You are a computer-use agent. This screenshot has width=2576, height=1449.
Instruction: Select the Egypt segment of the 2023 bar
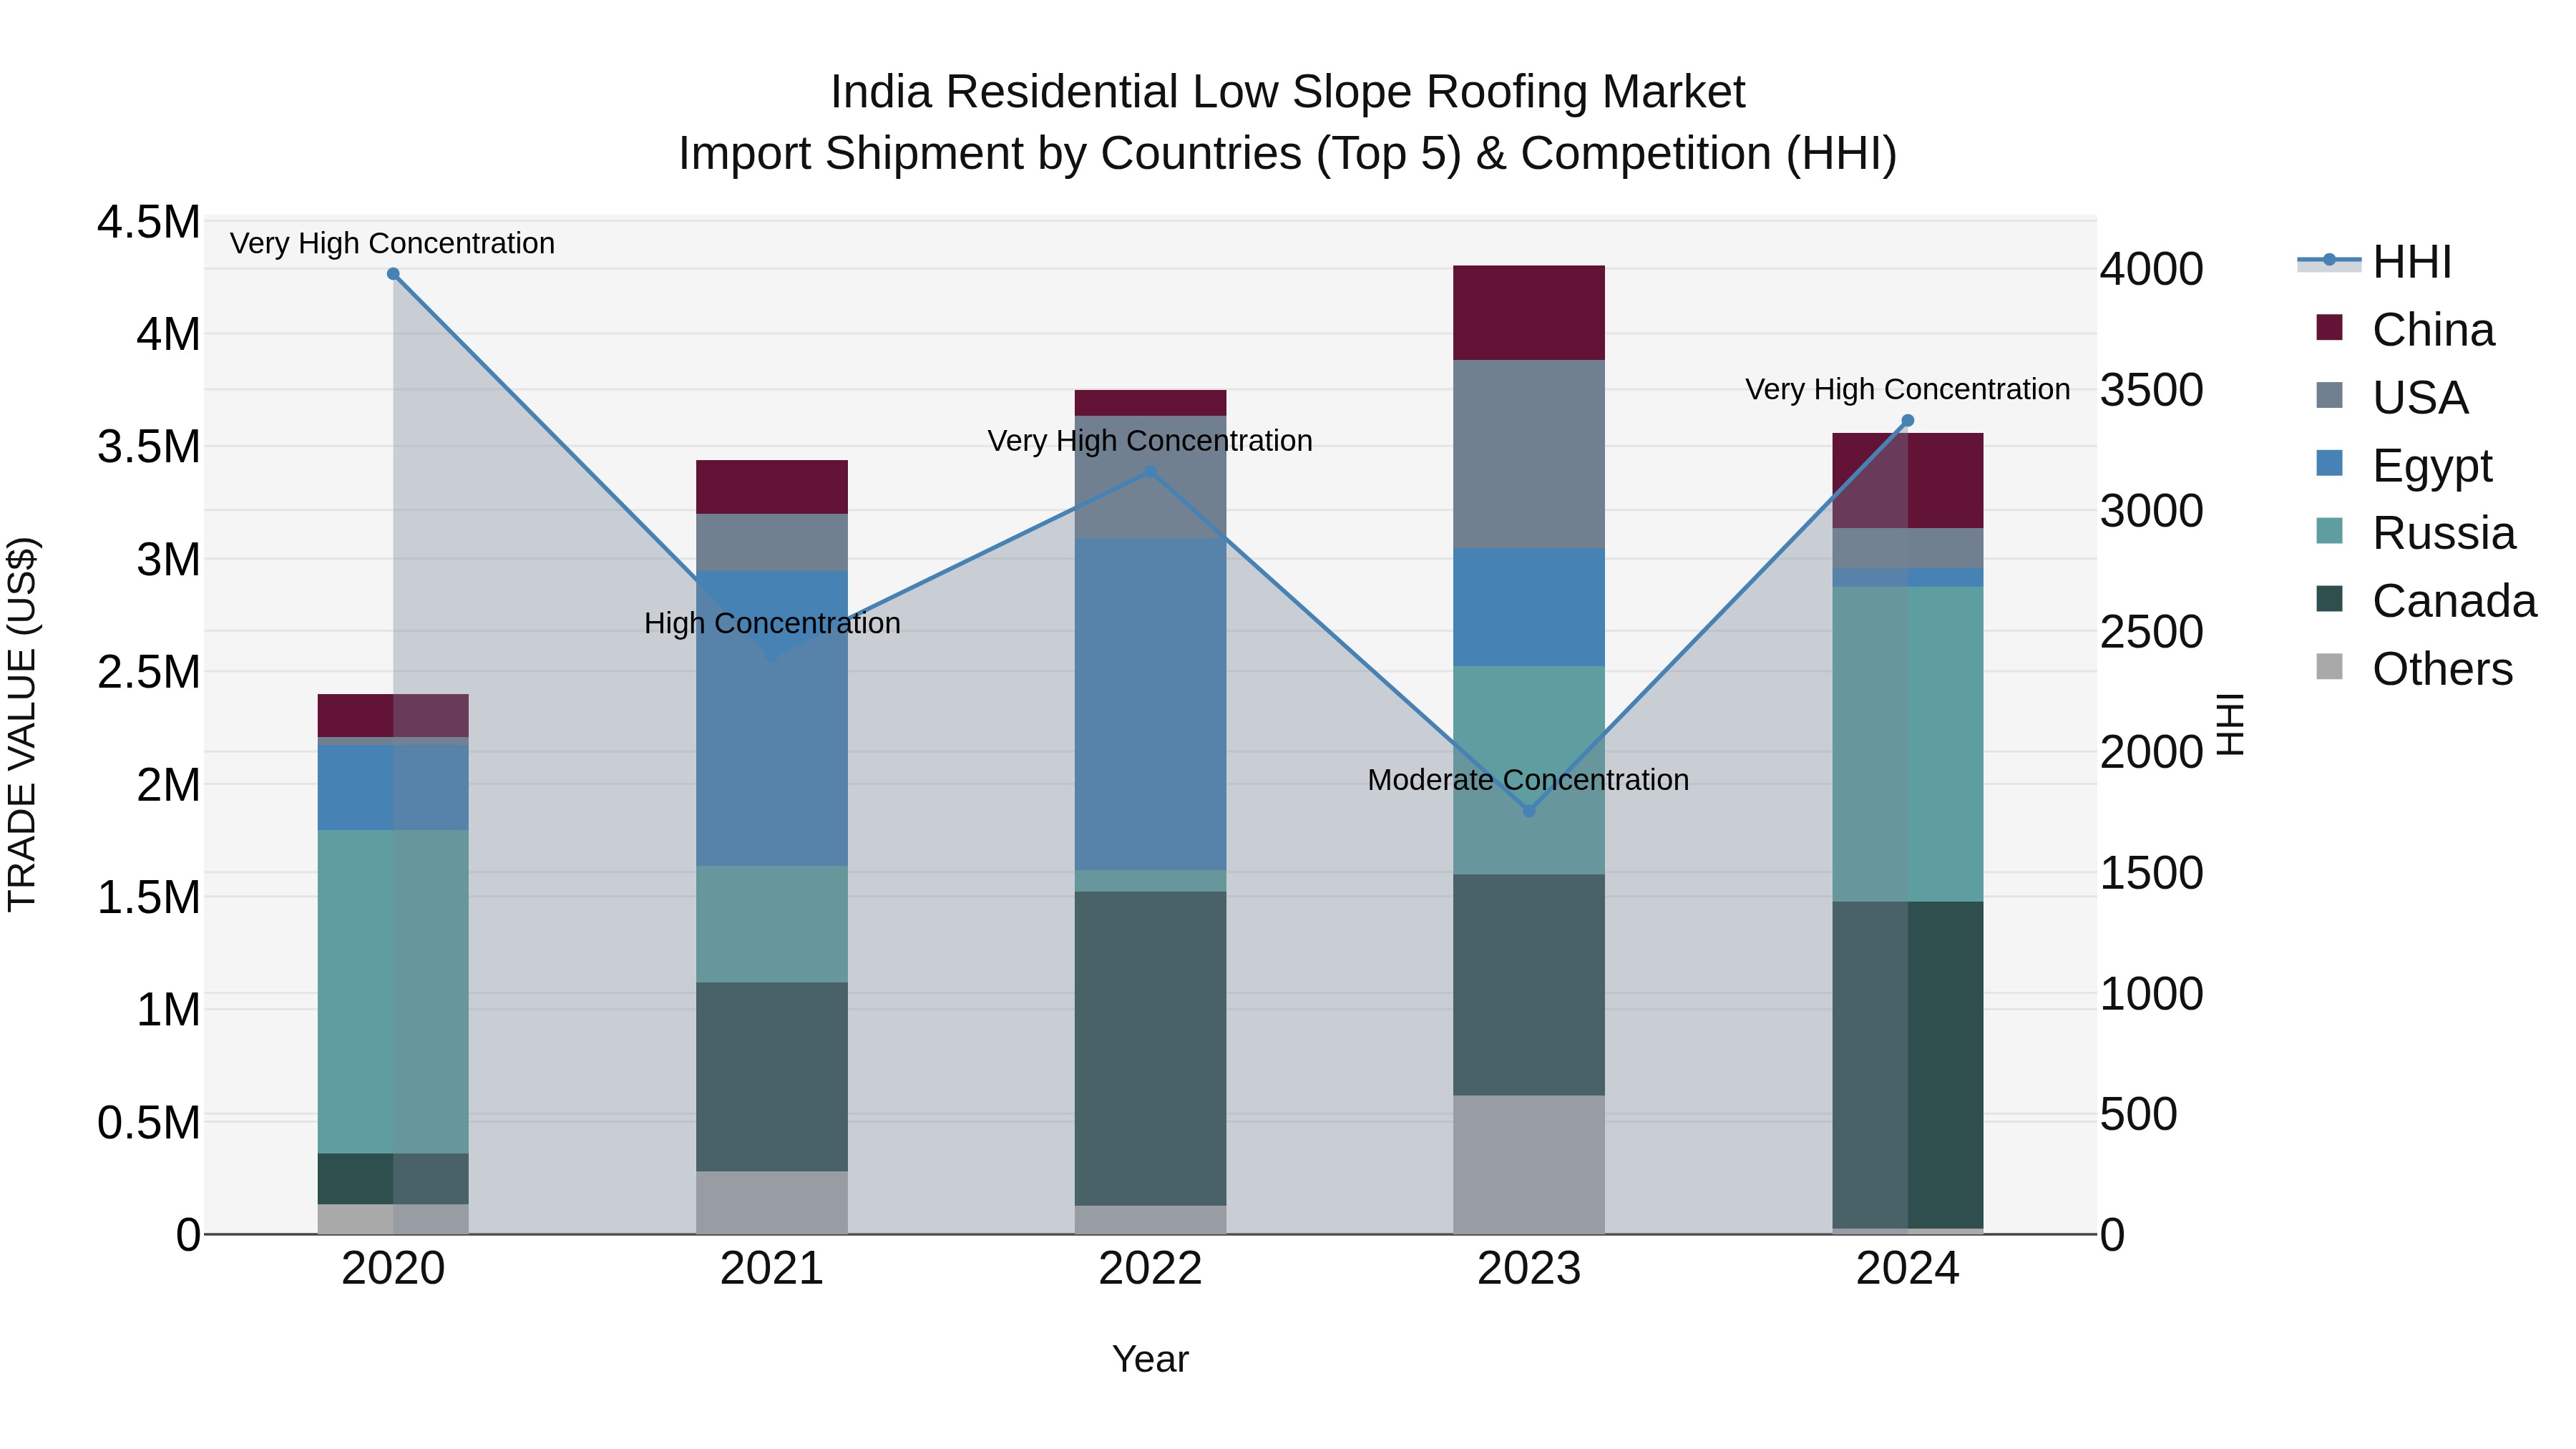point(1529,607)
